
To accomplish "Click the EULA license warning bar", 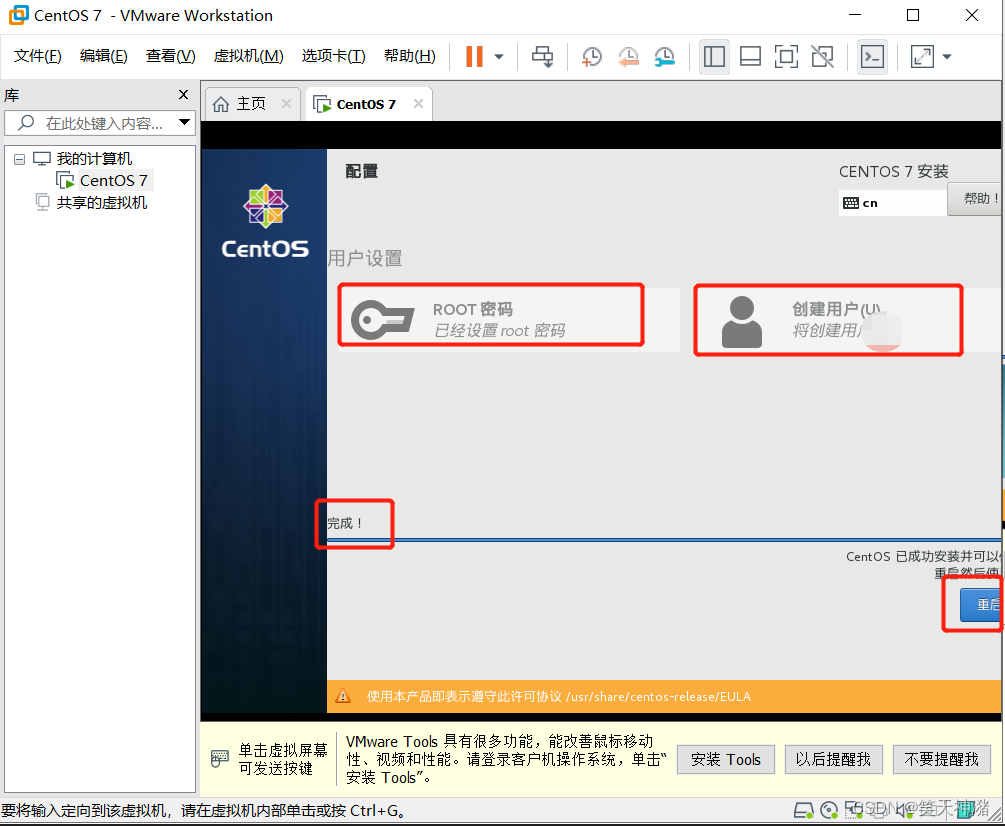I will [x=664, y=696].
